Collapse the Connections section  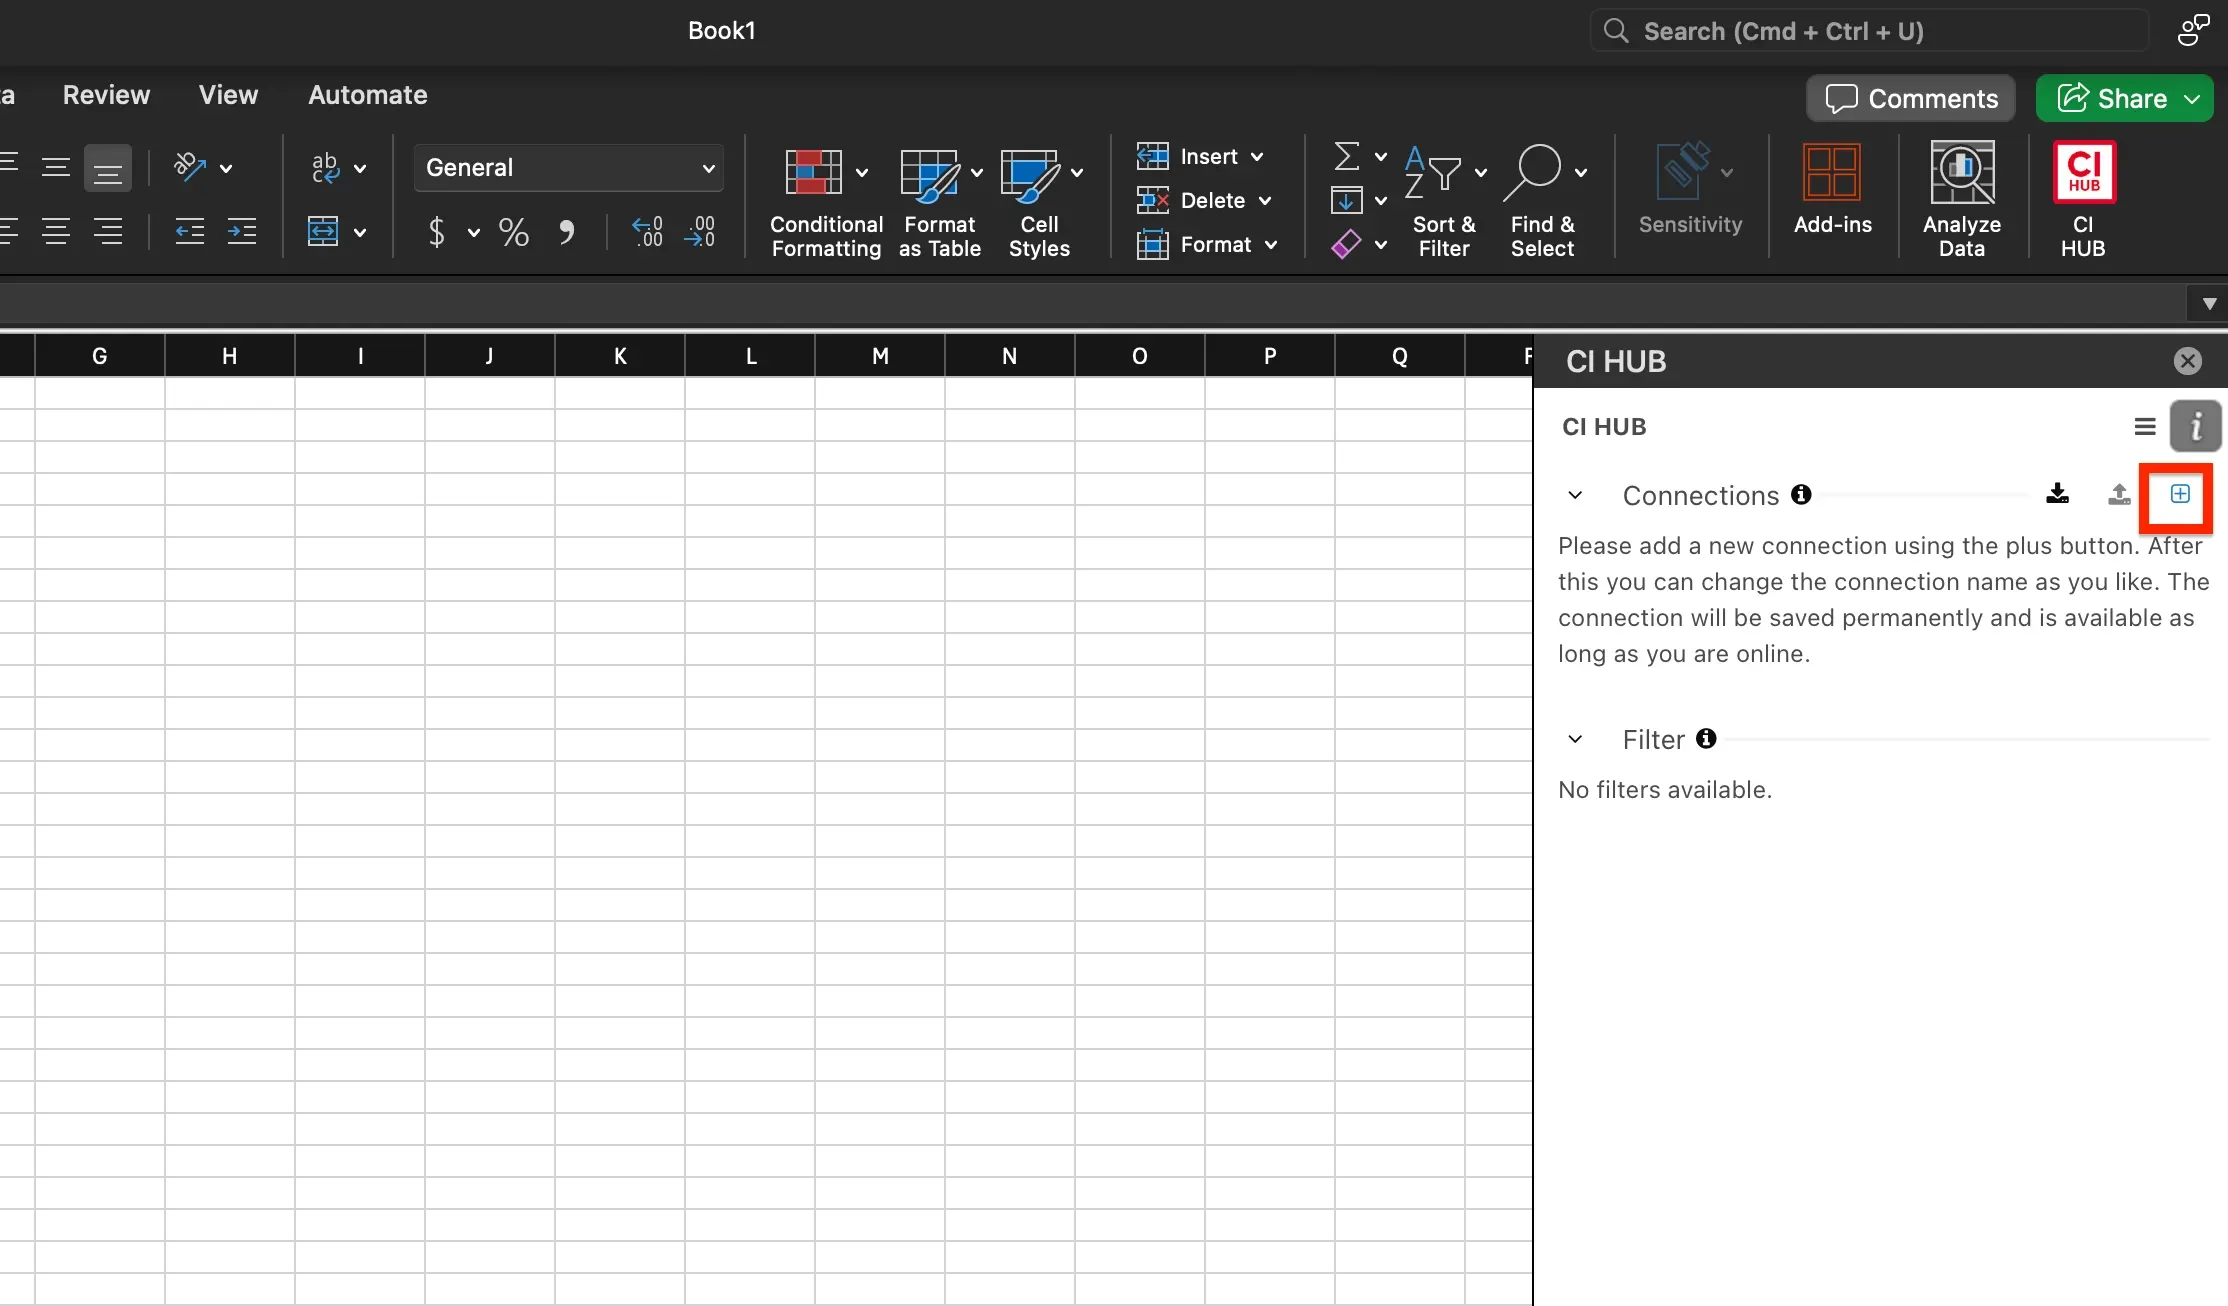point(1575,495)
